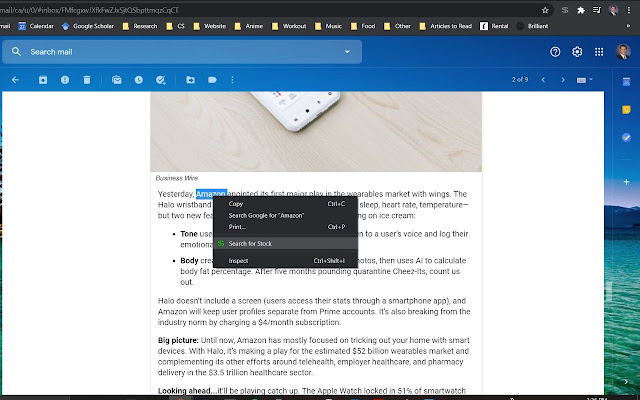The height and width of the screenshot is (400, 640).
Task: Open the Tasks side panel icon
Action: click(626, 138)
